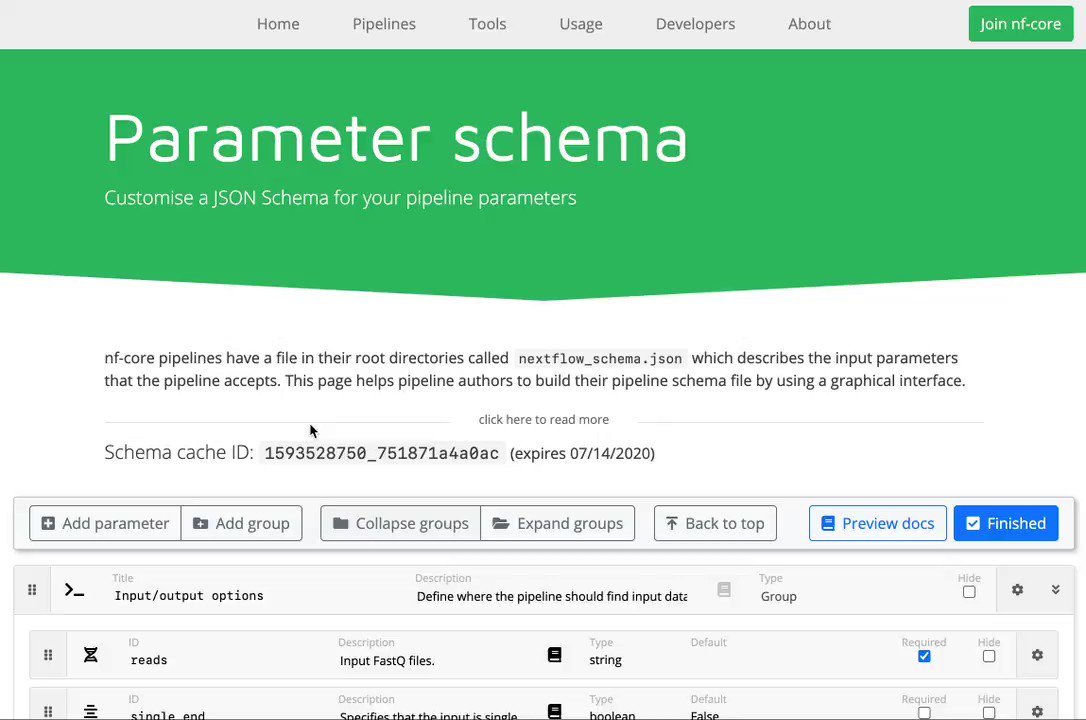
Task: Click the Add group button
Action: (x=241, y=523)
